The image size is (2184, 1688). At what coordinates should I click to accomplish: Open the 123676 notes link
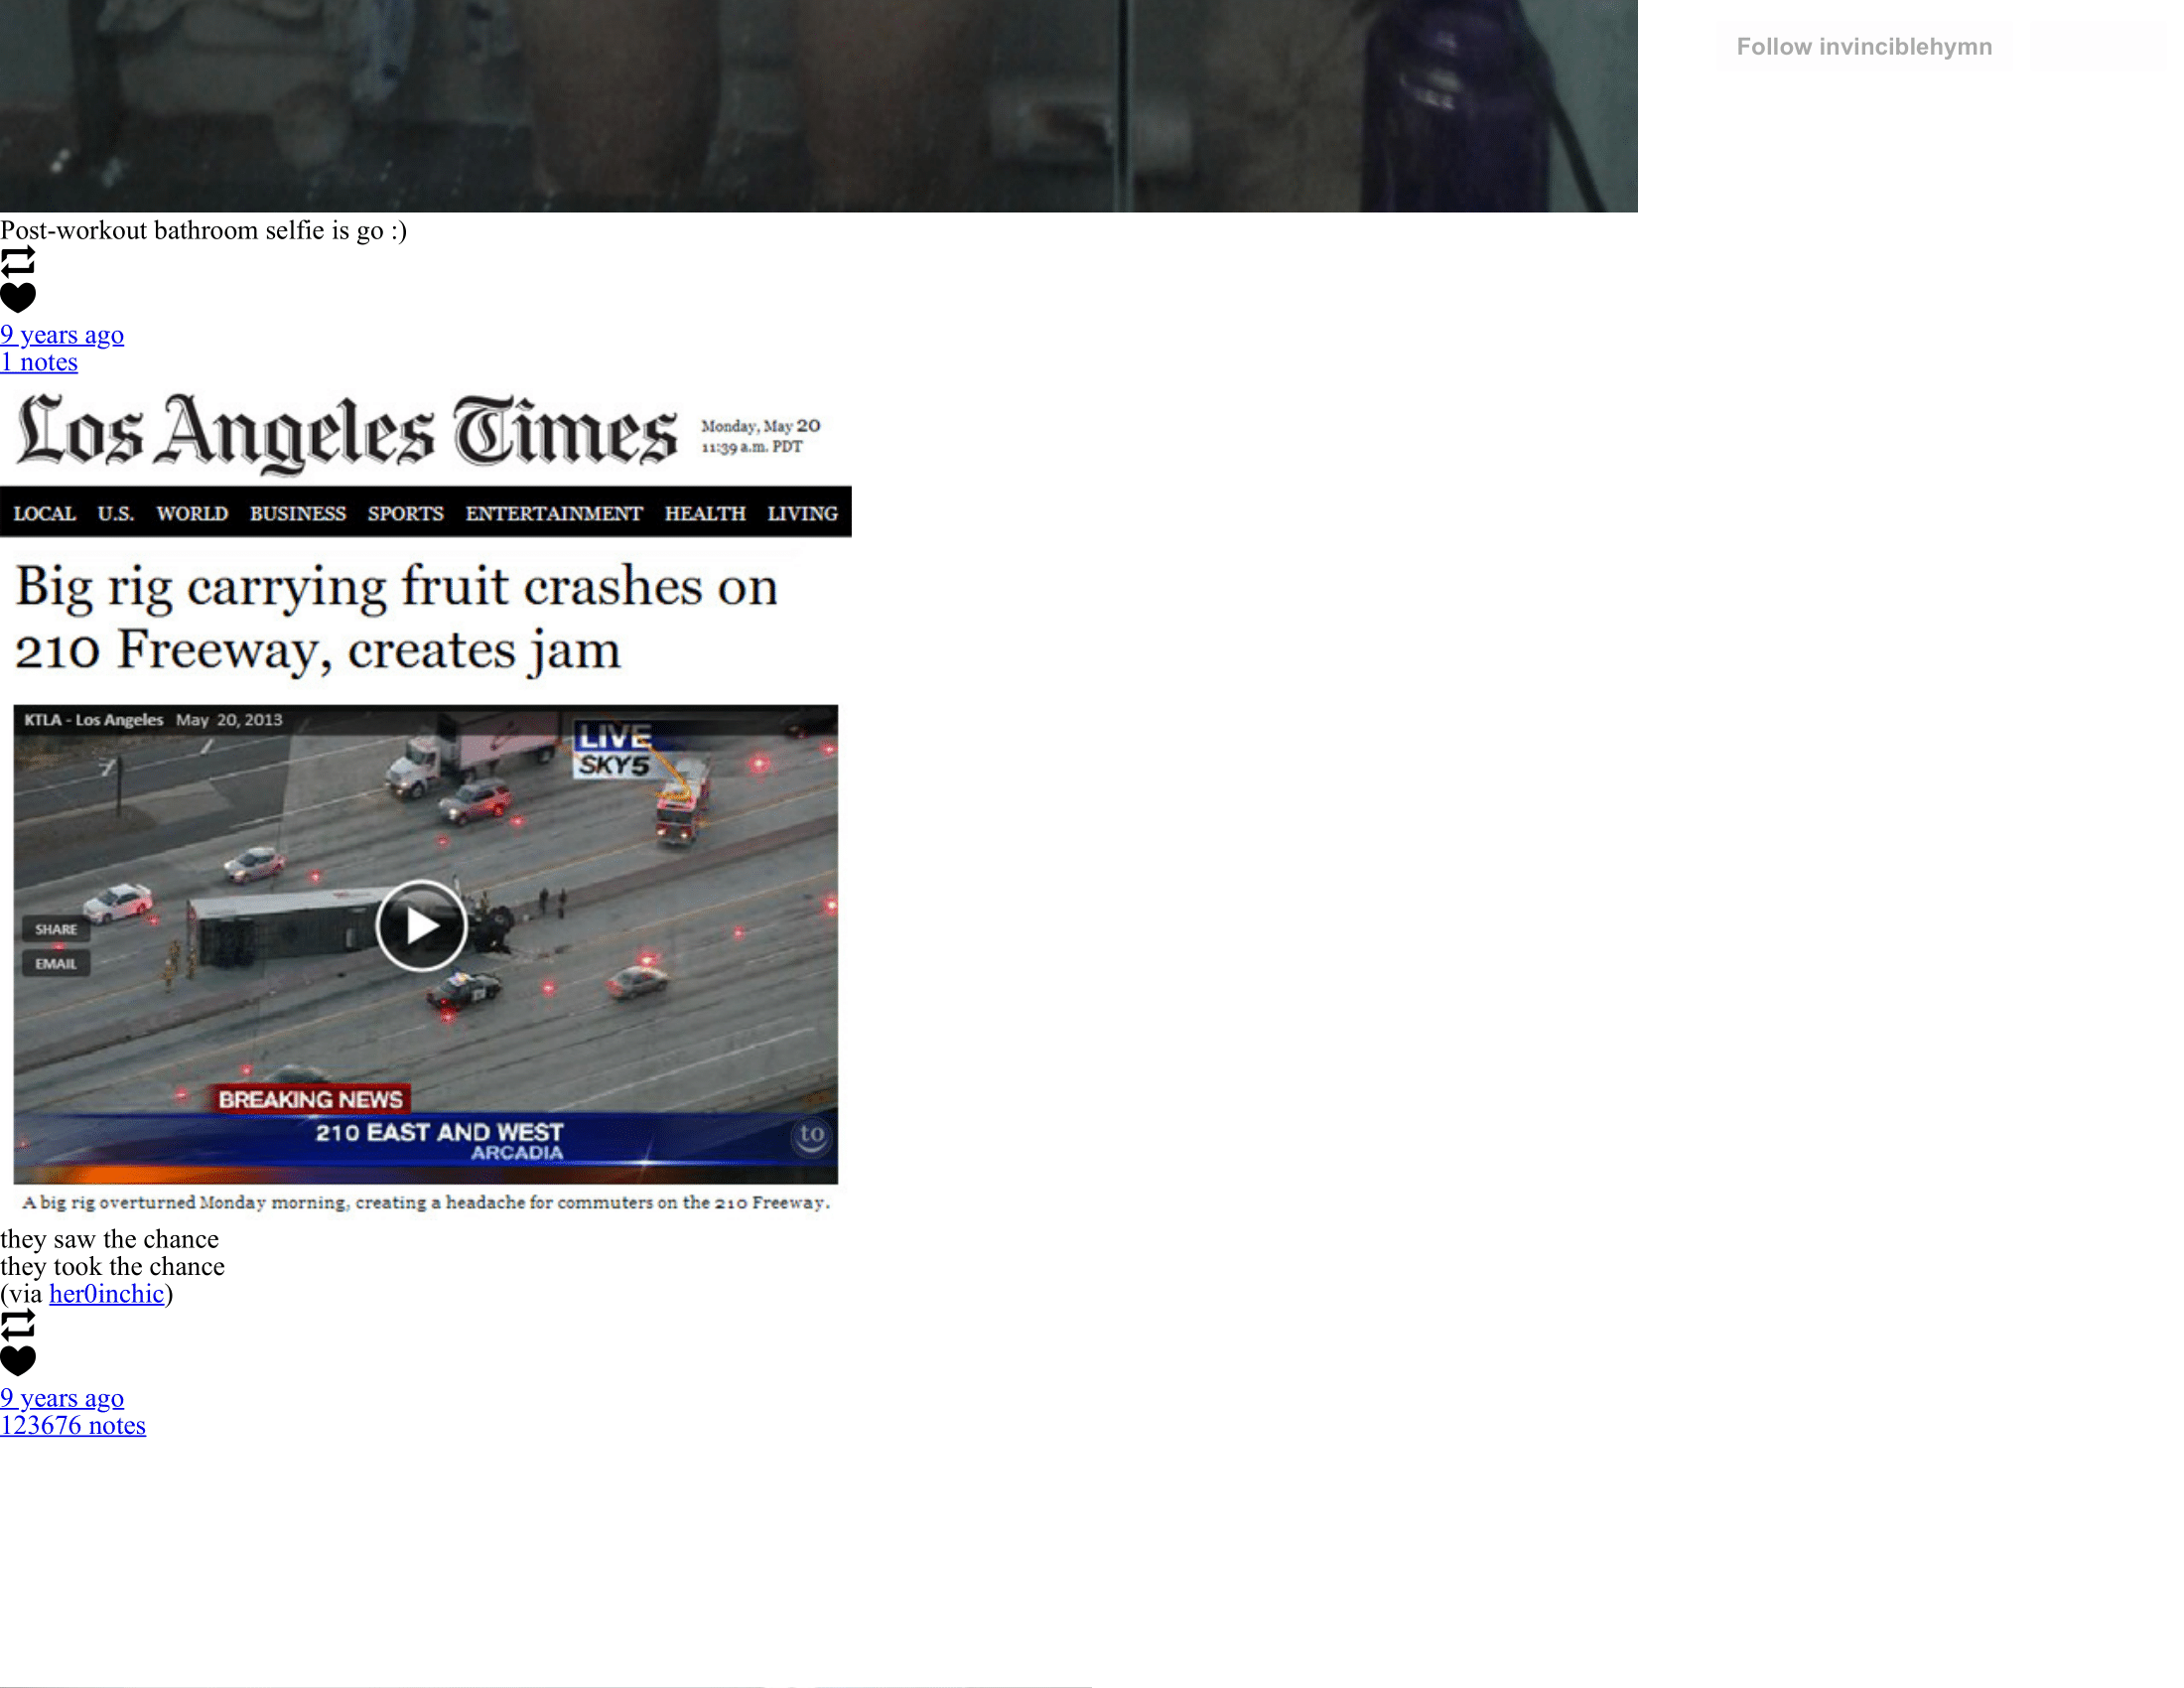click(x=73, y=1425)
